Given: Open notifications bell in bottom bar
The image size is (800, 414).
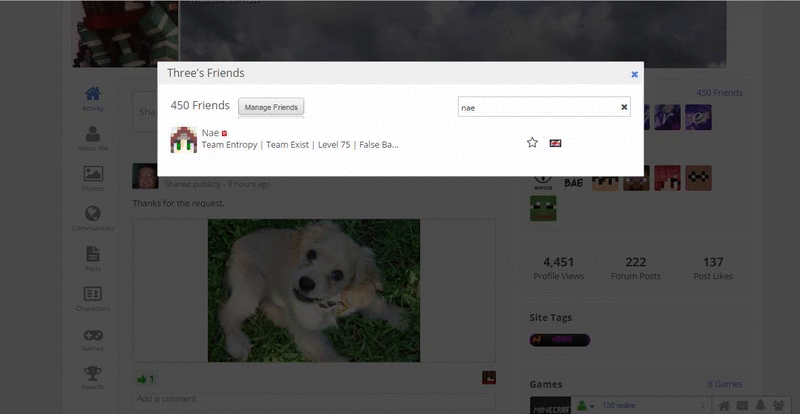Looking at the screenshot, I should tap(760, 406).
